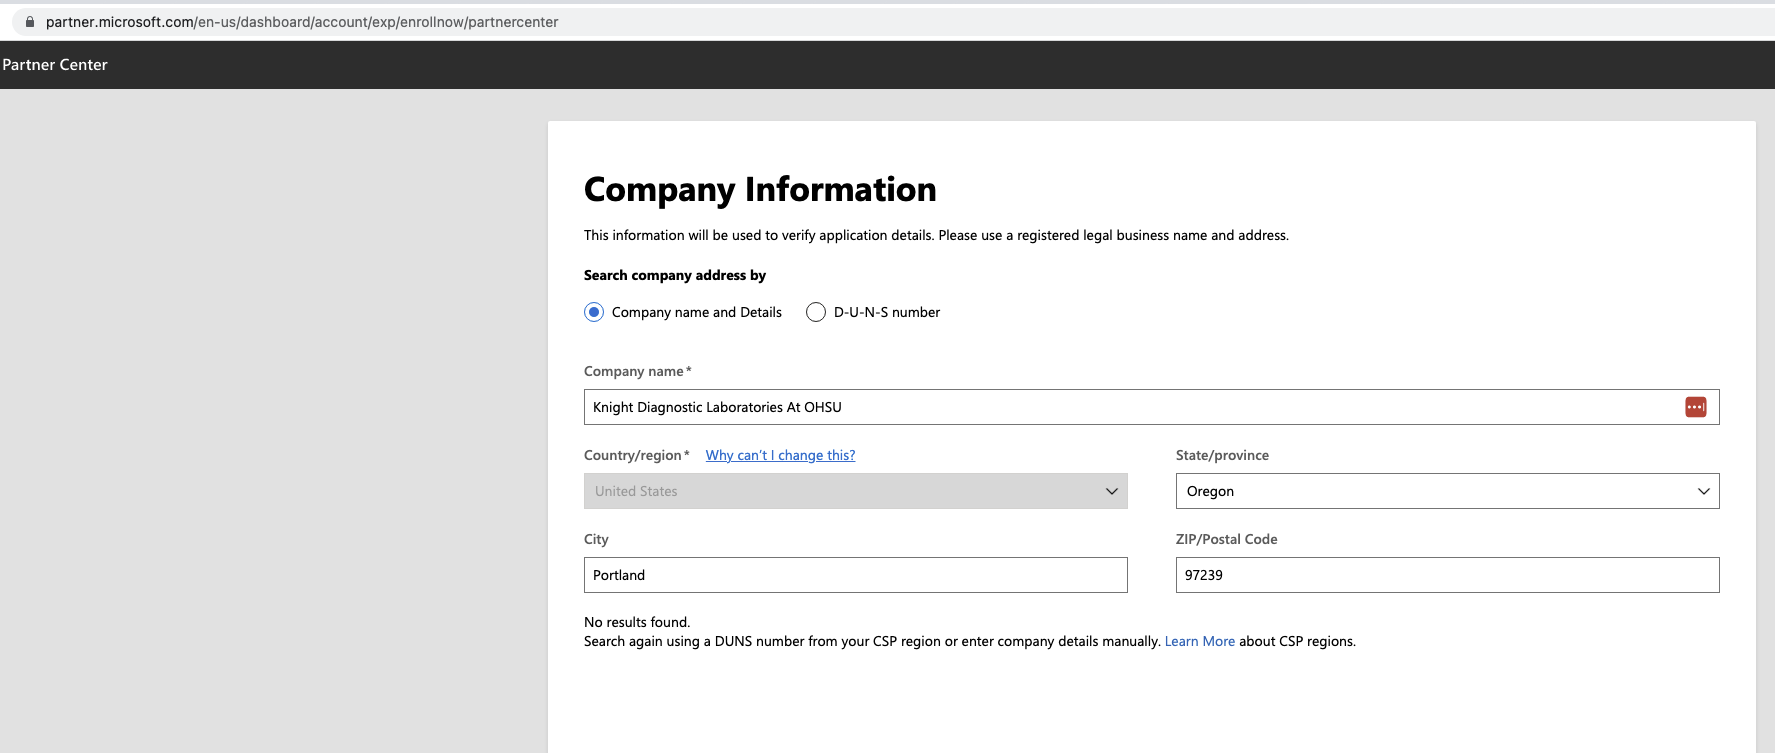Click the City field label

596,539
